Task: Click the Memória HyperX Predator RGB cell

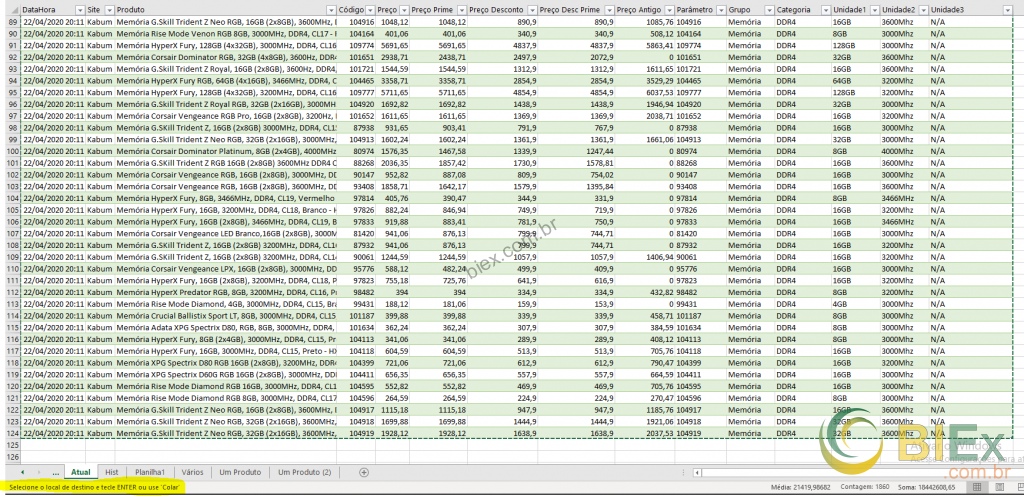Action: click(x=226, y=292)
